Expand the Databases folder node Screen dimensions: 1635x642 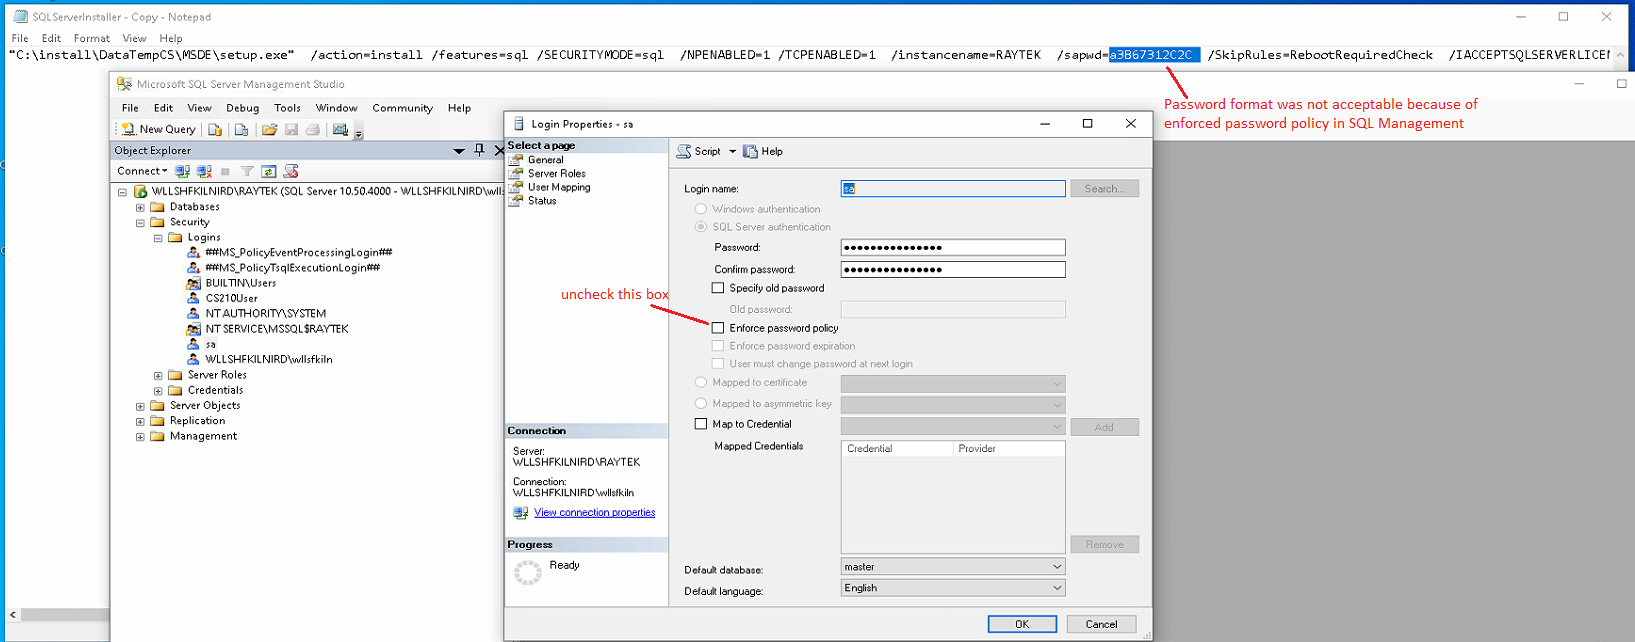click(140, 207)
